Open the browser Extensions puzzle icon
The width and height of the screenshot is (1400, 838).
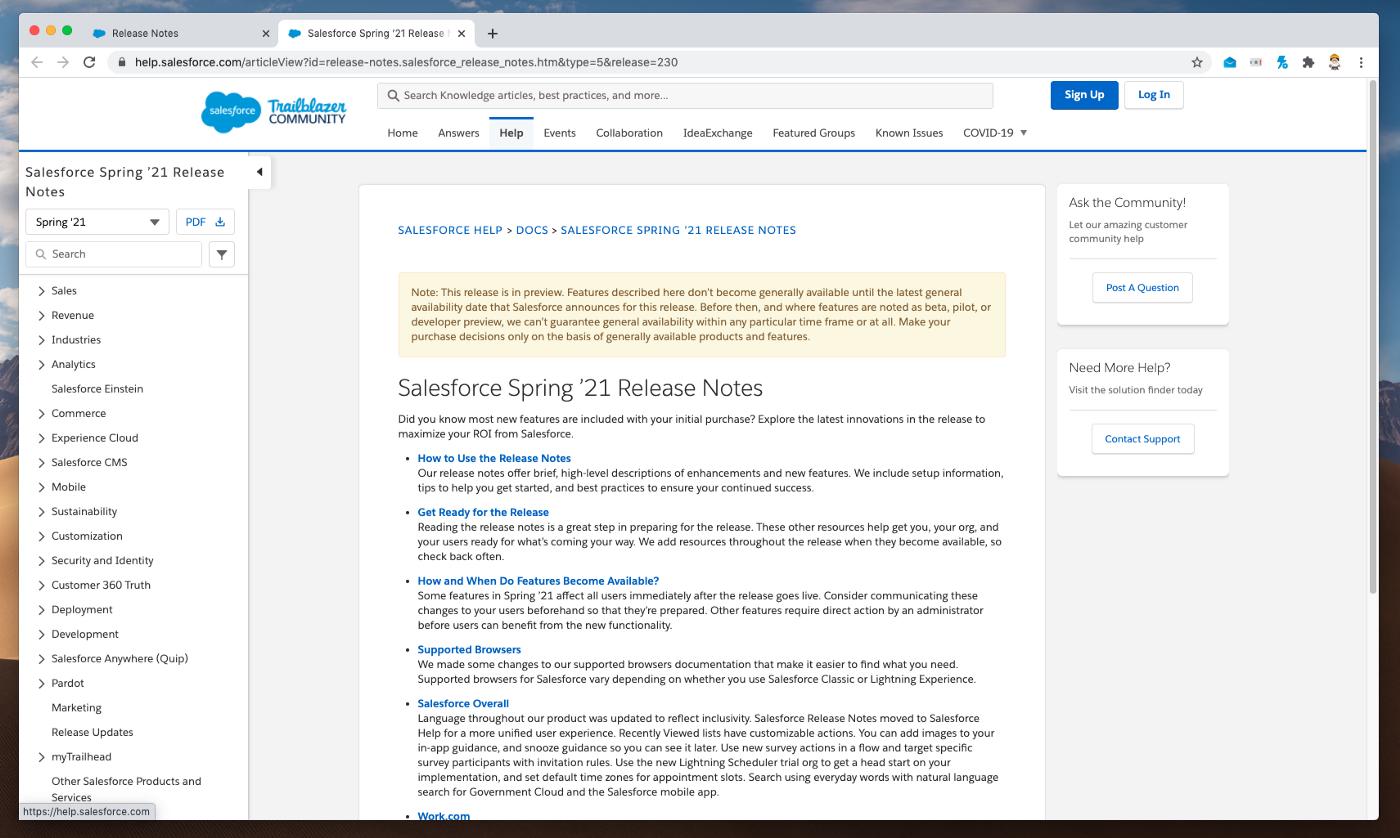(x=1308, y=62)
